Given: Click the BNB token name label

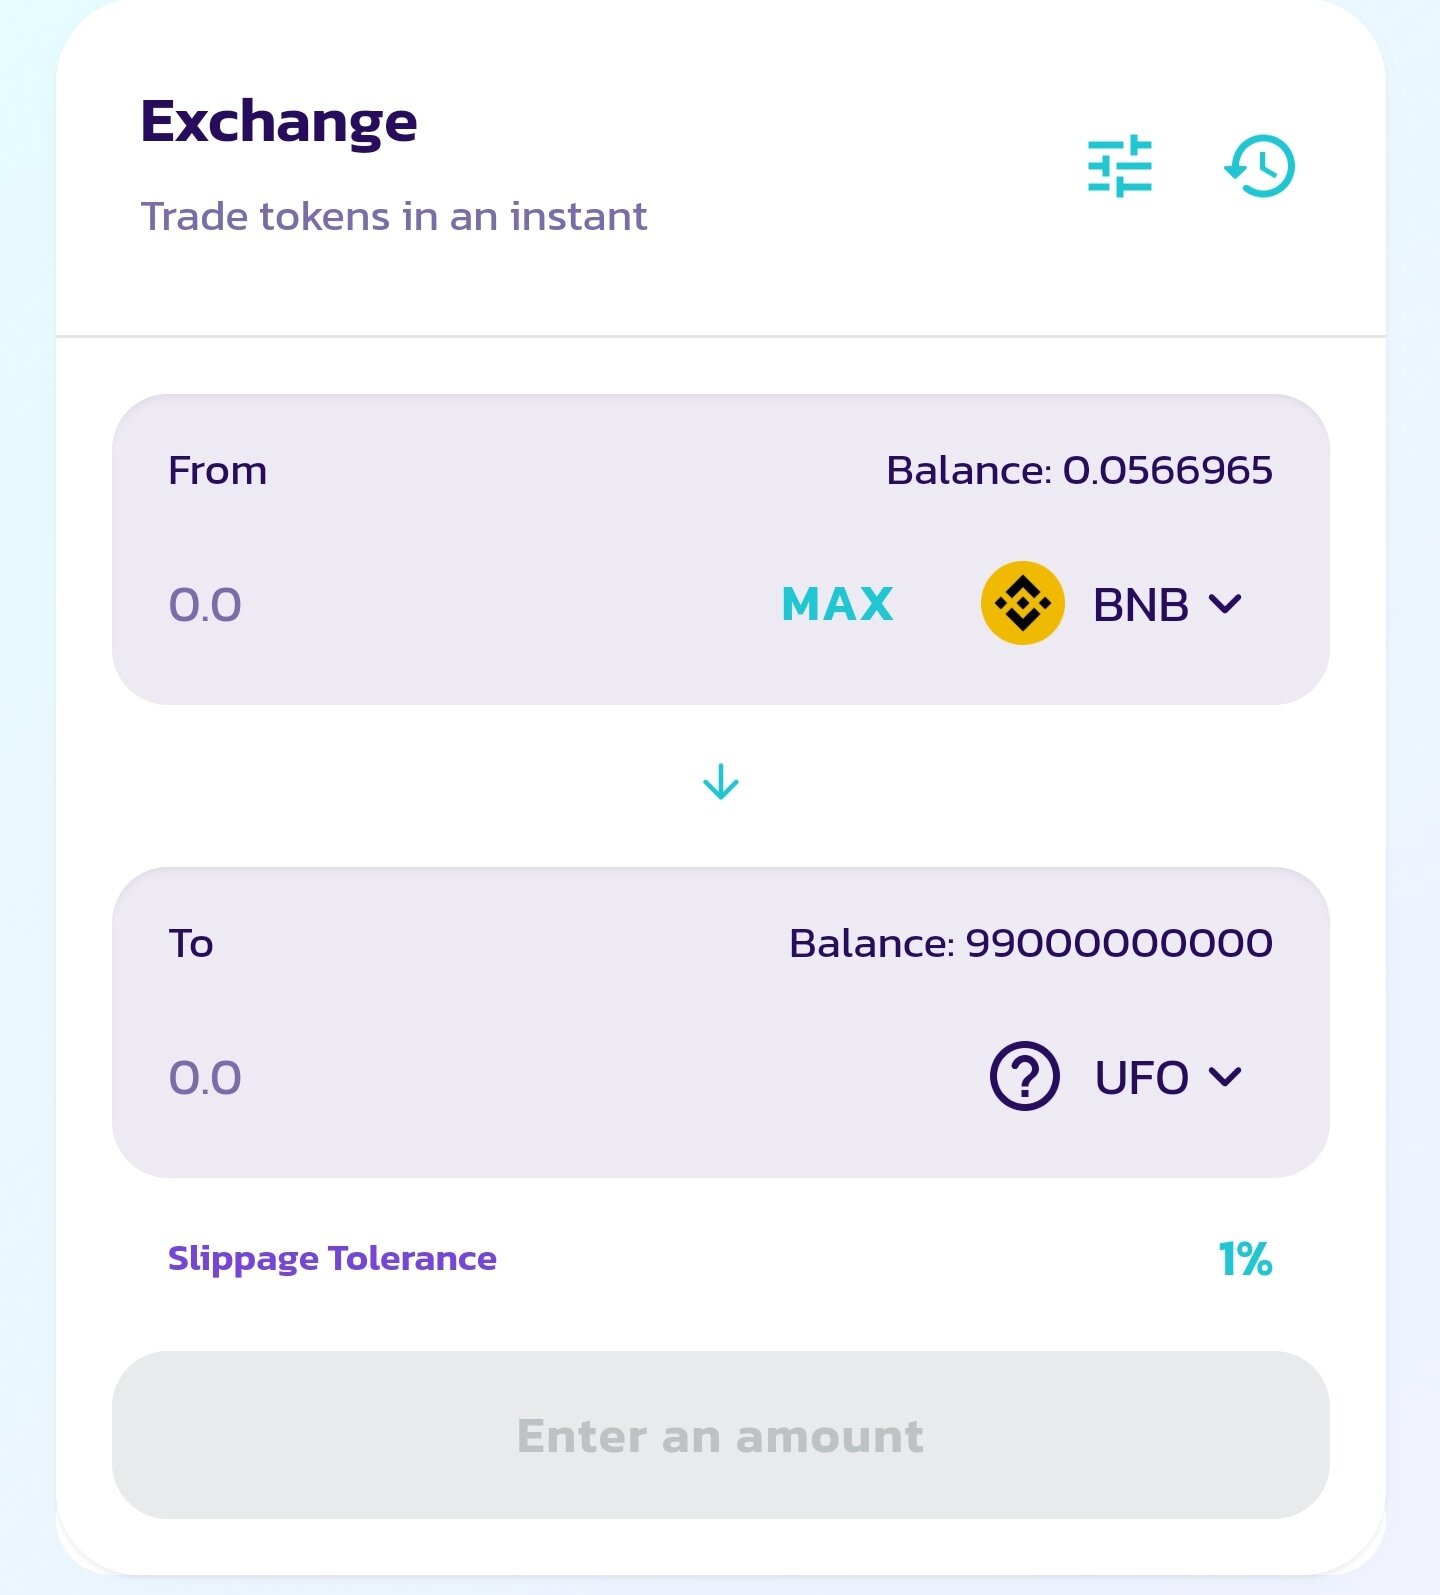Looking at the screenshot, I should point(1140,605).
